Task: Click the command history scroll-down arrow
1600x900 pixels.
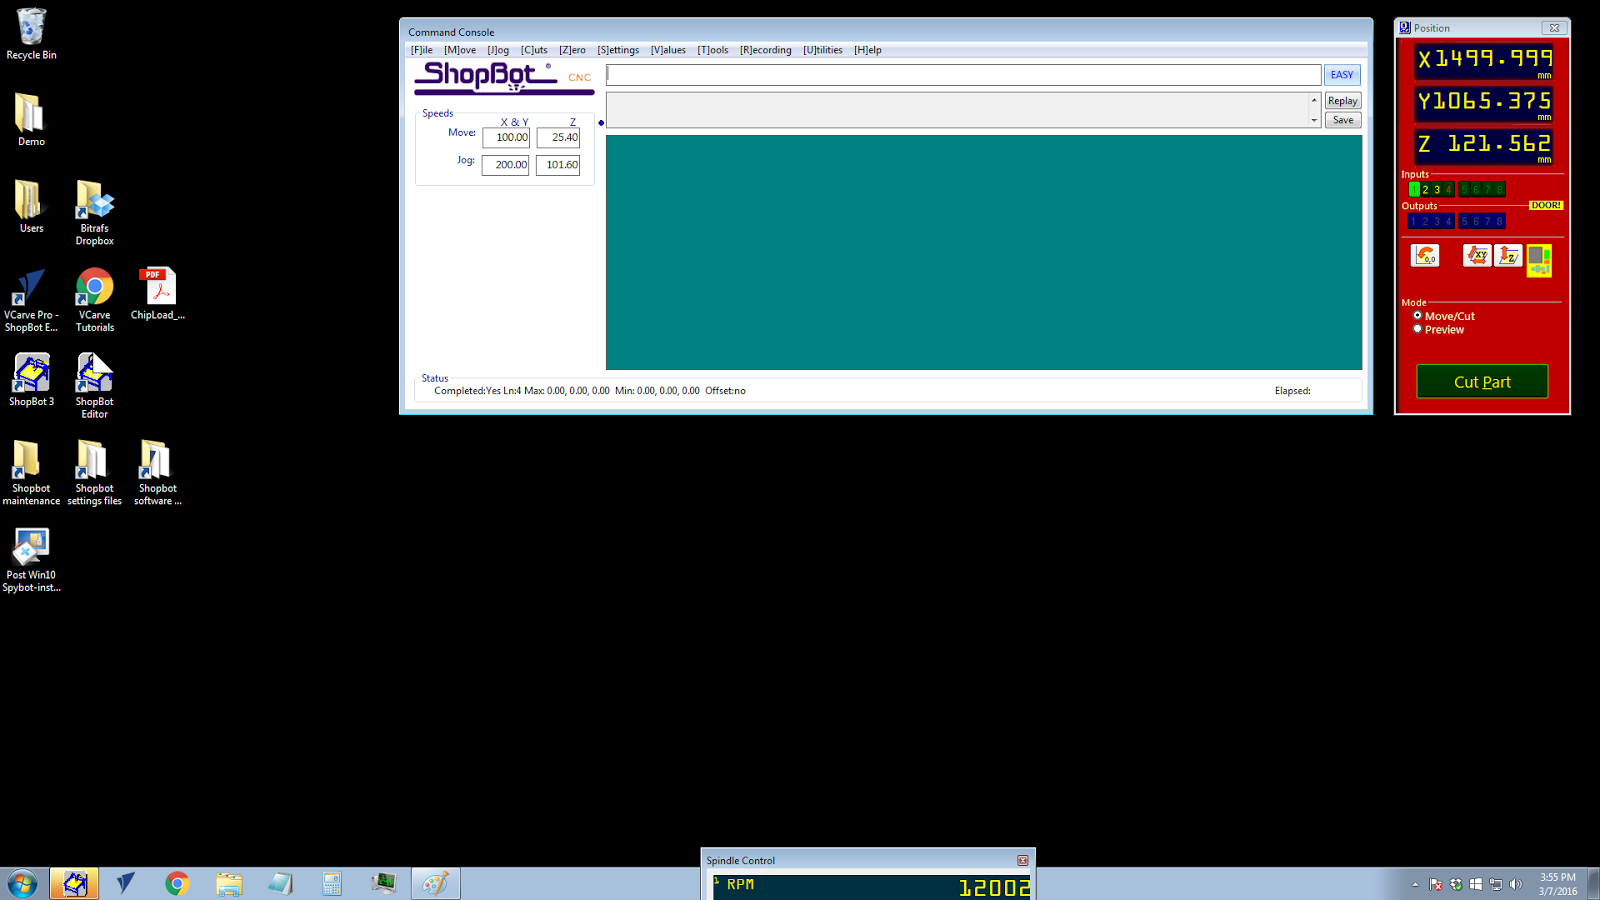Action: click(x=1314, y=120)
